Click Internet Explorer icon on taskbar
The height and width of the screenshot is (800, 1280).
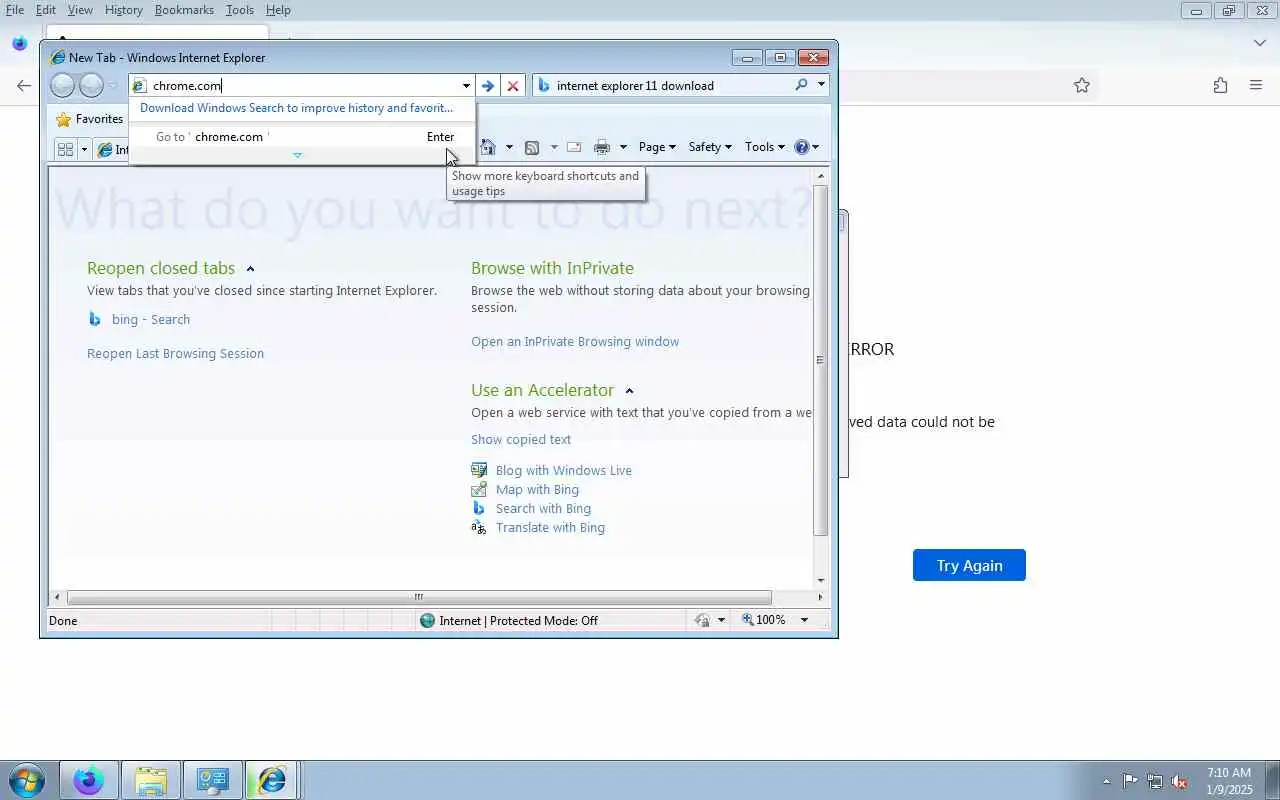(x=272, y=780)
